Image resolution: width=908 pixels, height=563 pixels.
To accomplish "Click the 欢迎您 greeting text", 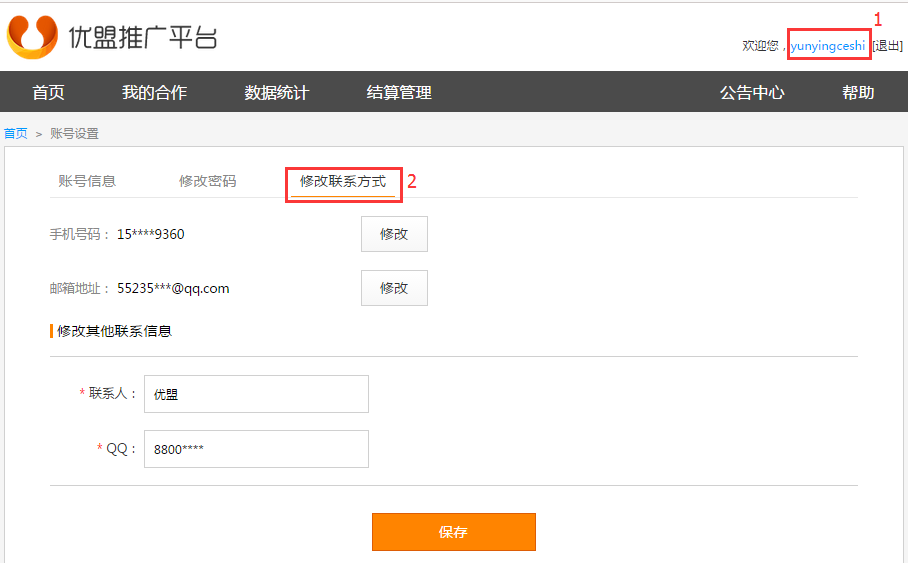I will [760, 46].
